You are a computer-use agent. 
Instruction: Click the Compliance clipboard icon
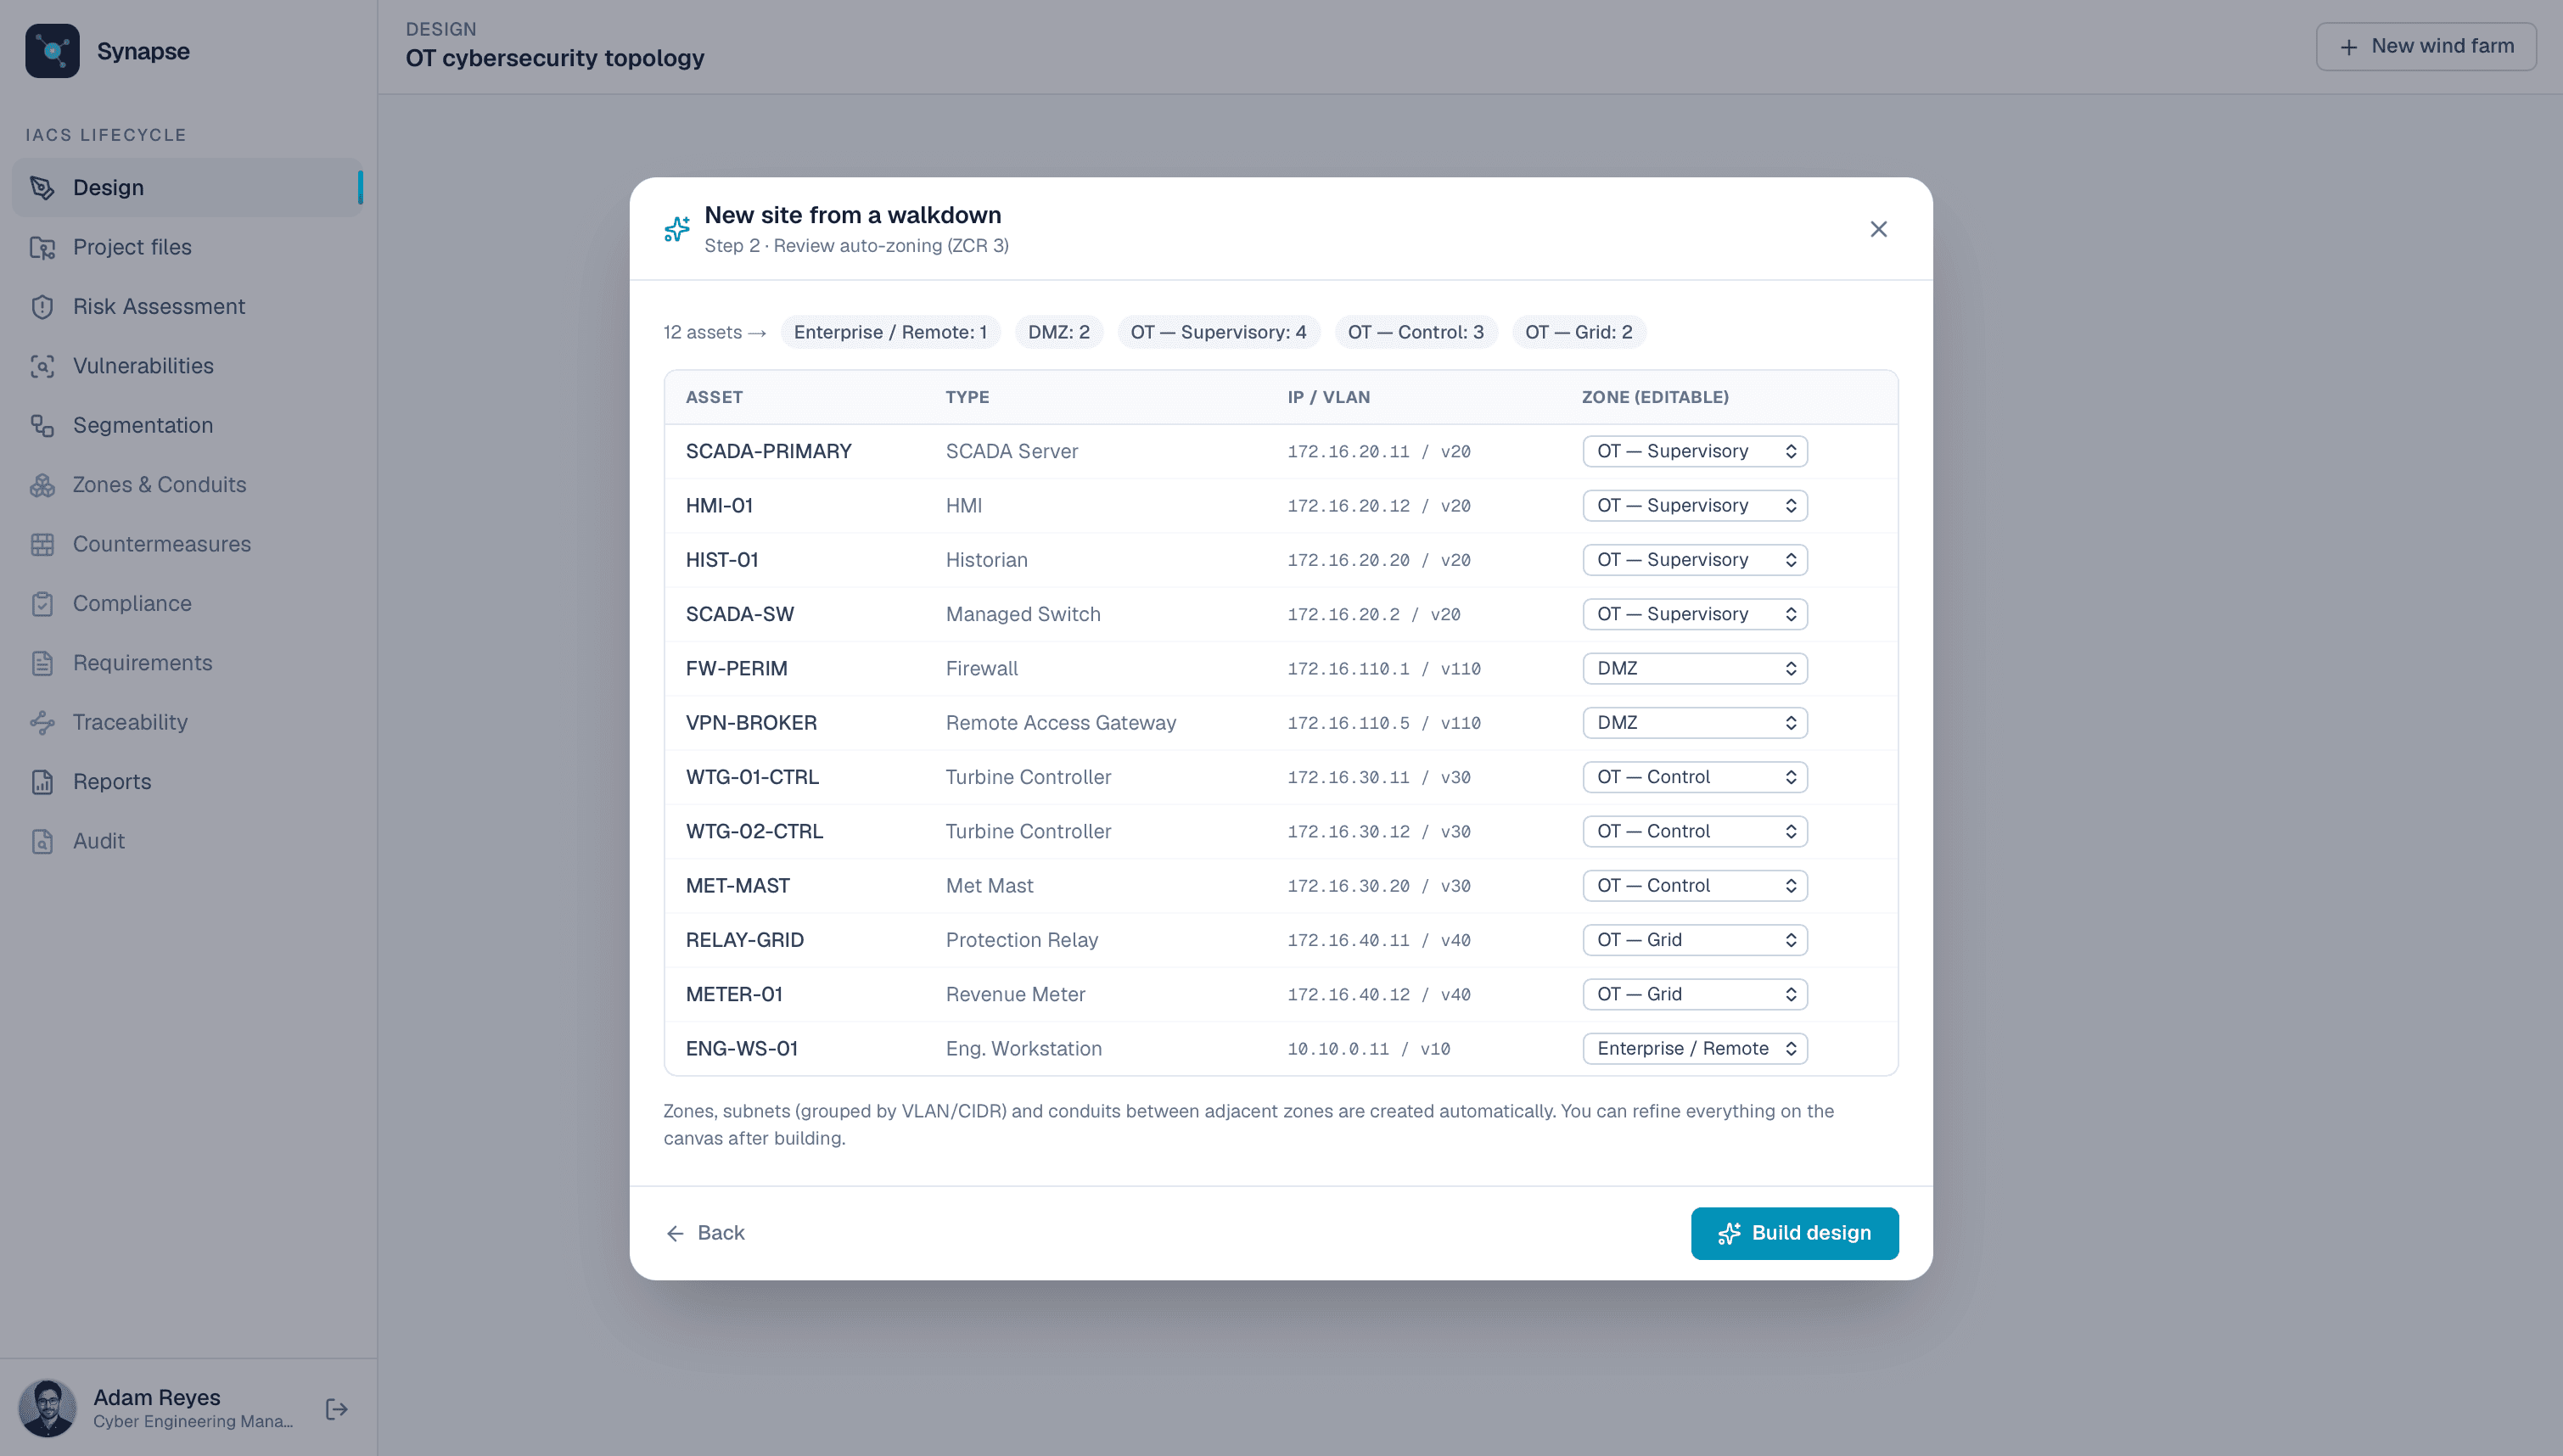[42, 603]
